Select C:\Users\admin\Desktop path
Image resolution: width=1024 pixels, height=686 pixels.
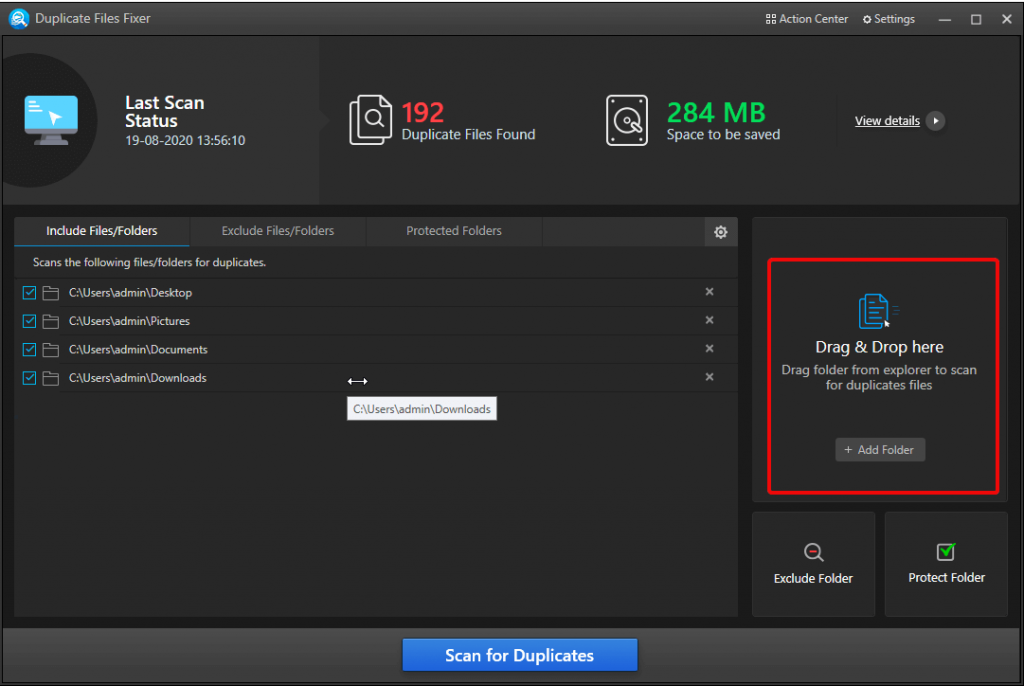pyautogui.click(x=131, y=293)
